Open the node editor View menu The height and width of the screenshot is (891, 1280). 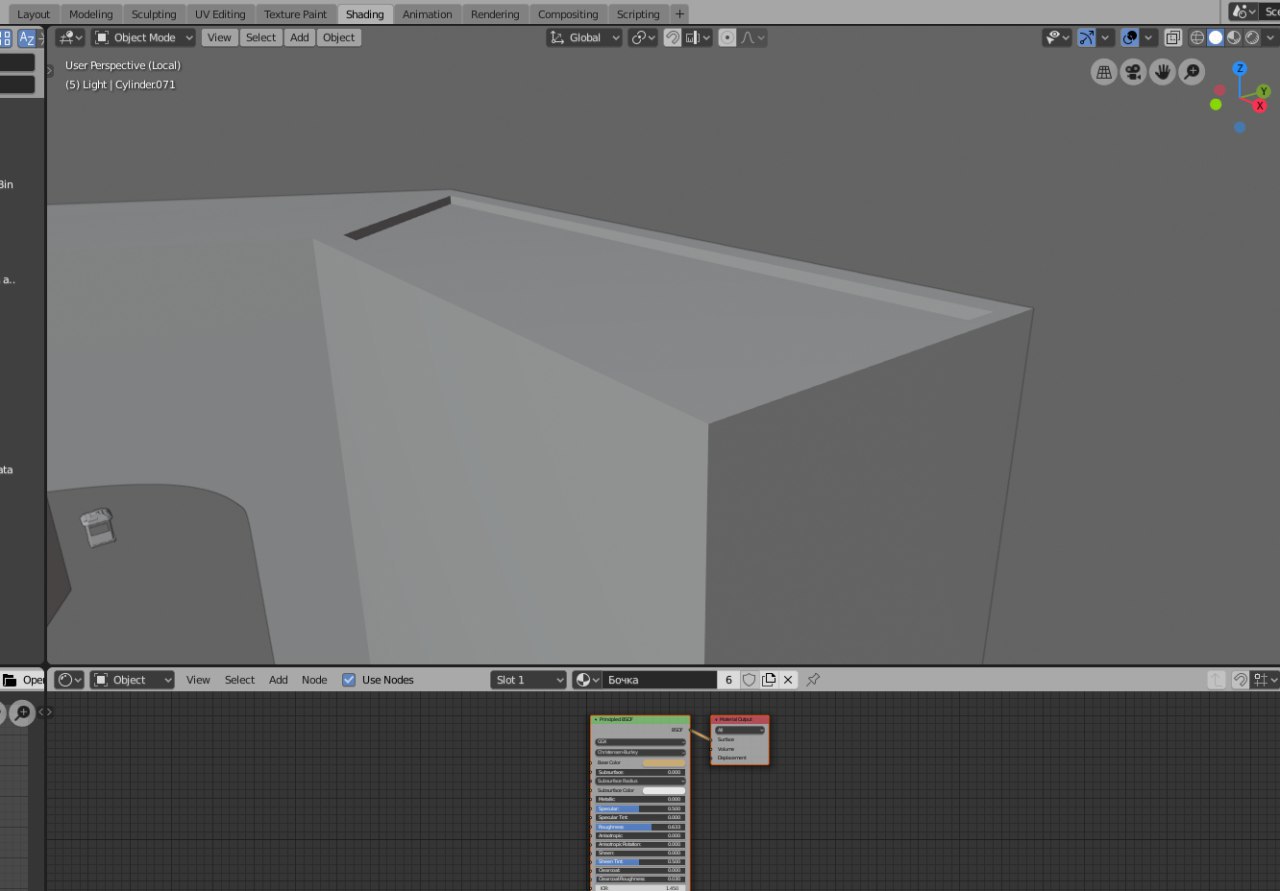[x=198, y=680]
